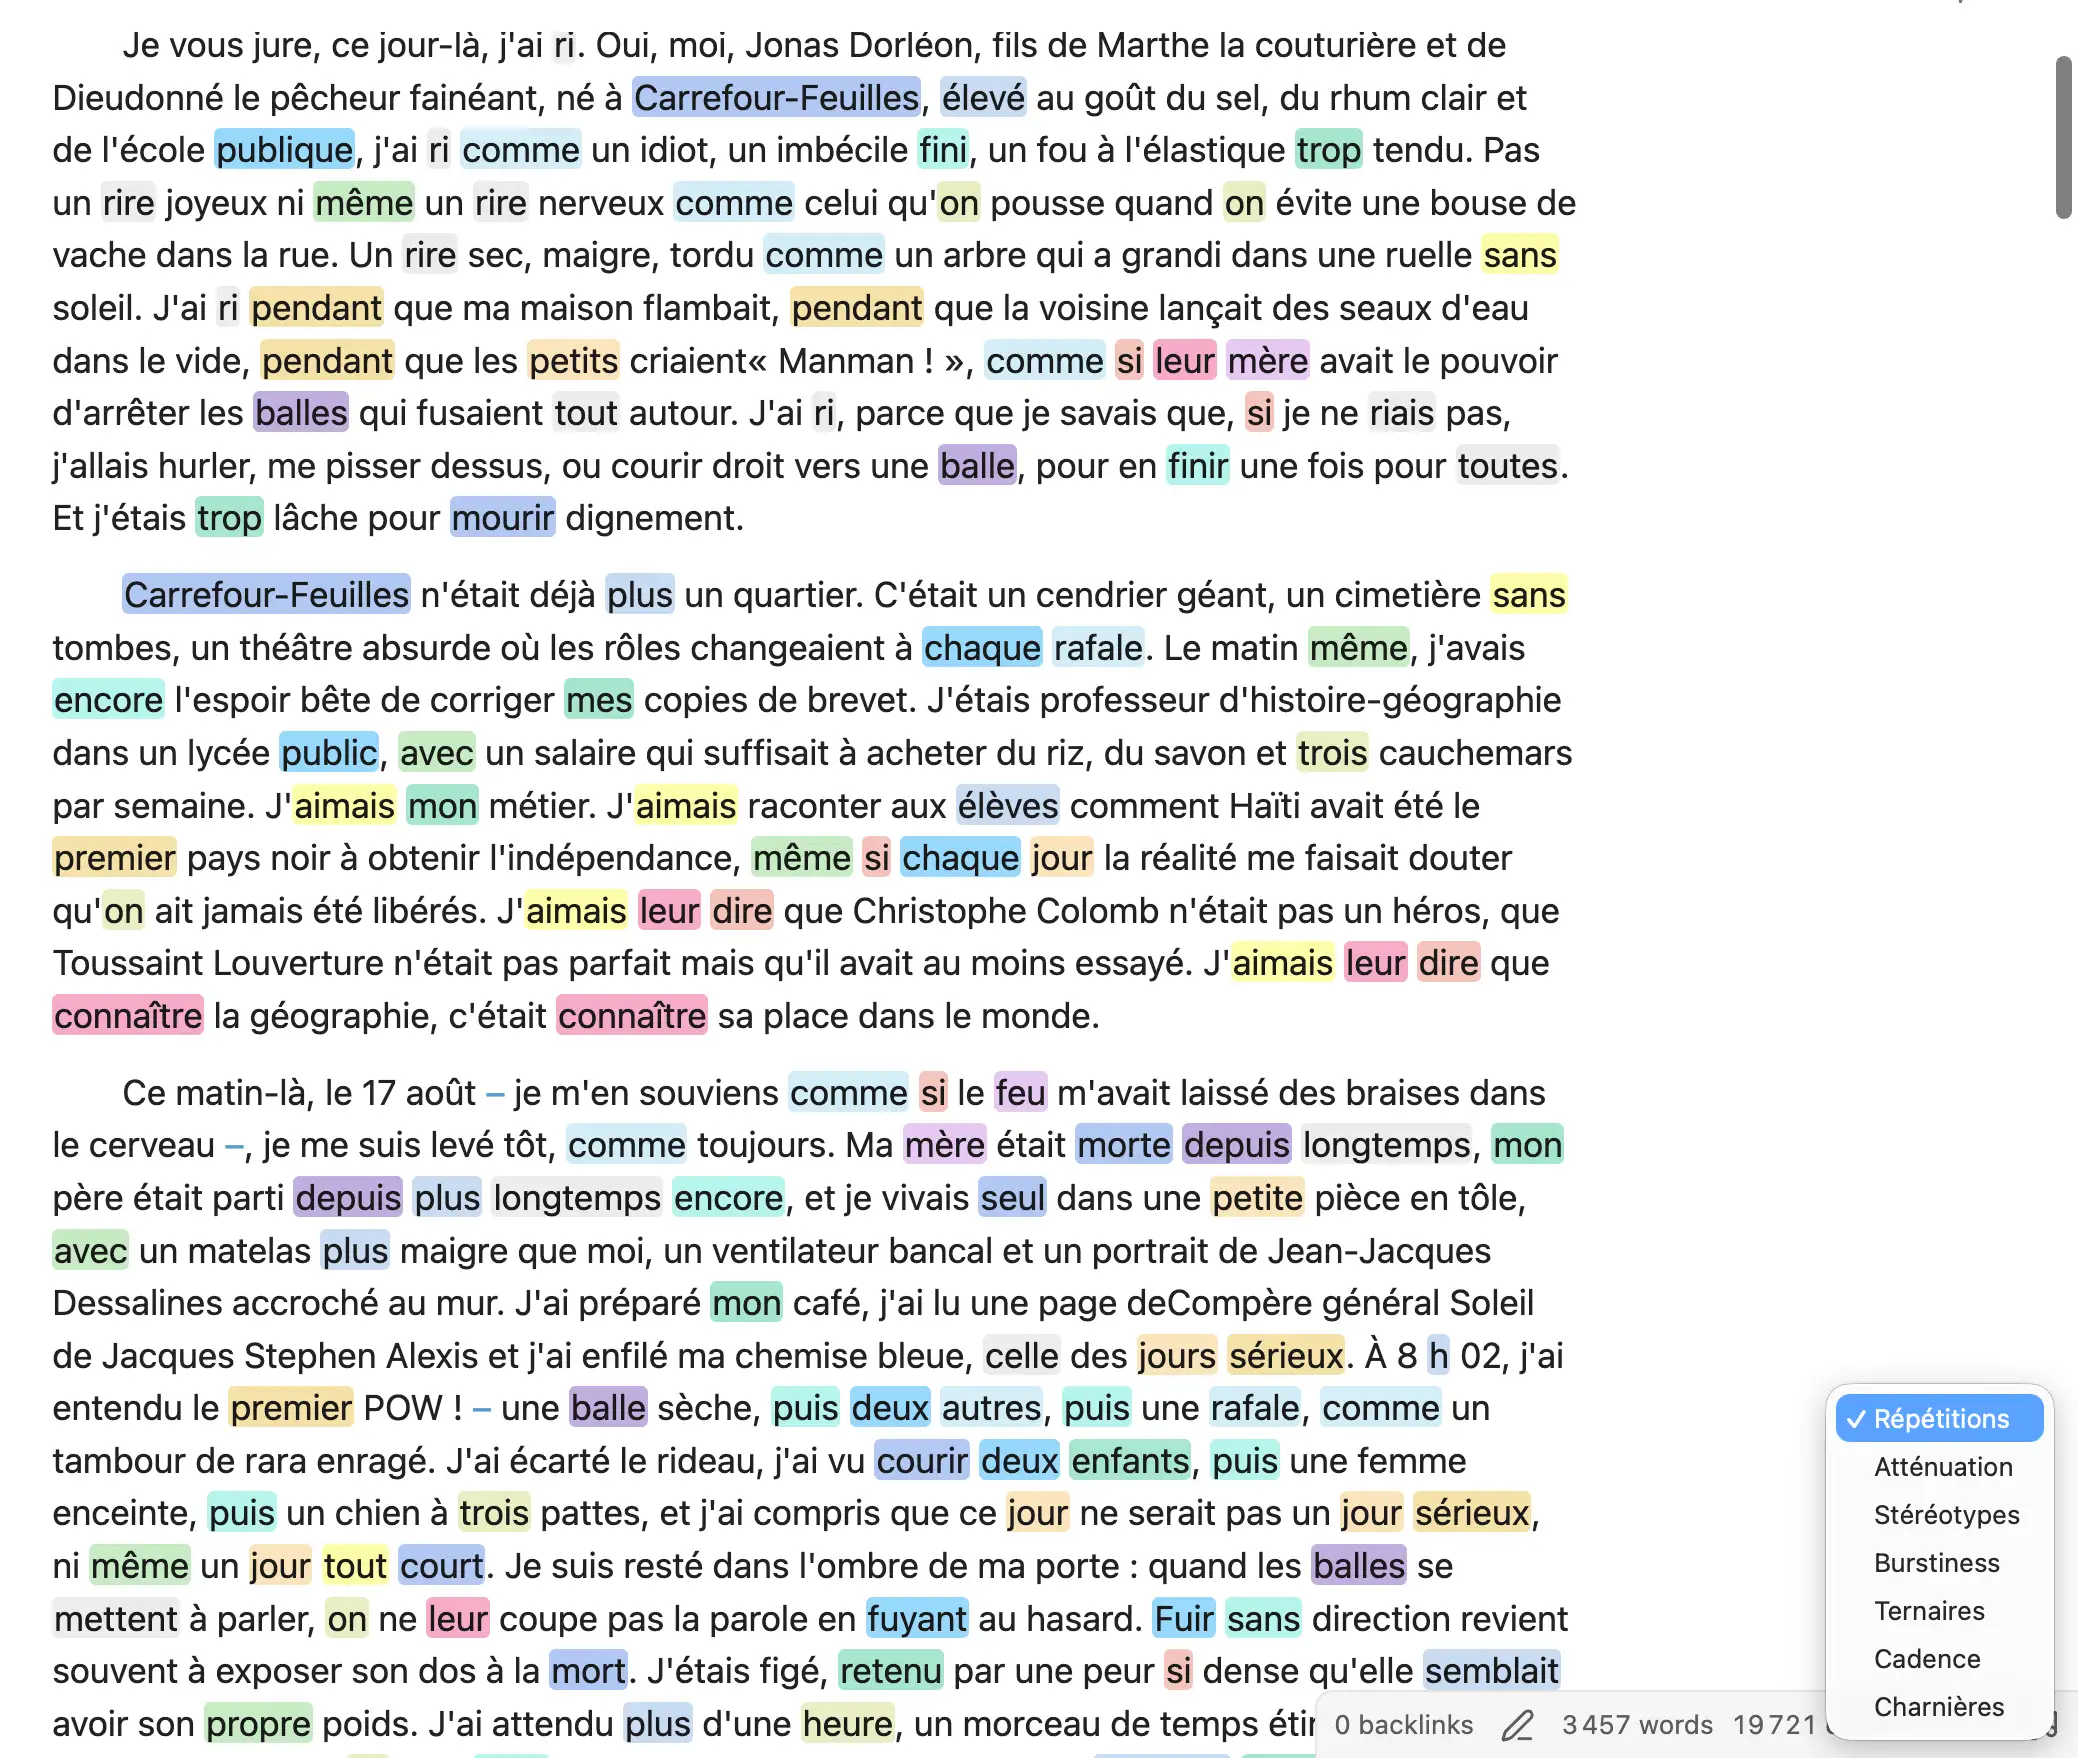Click the highlighted word 'petite'
Screen dimensions: 2078x1758
[1257, 1197]
